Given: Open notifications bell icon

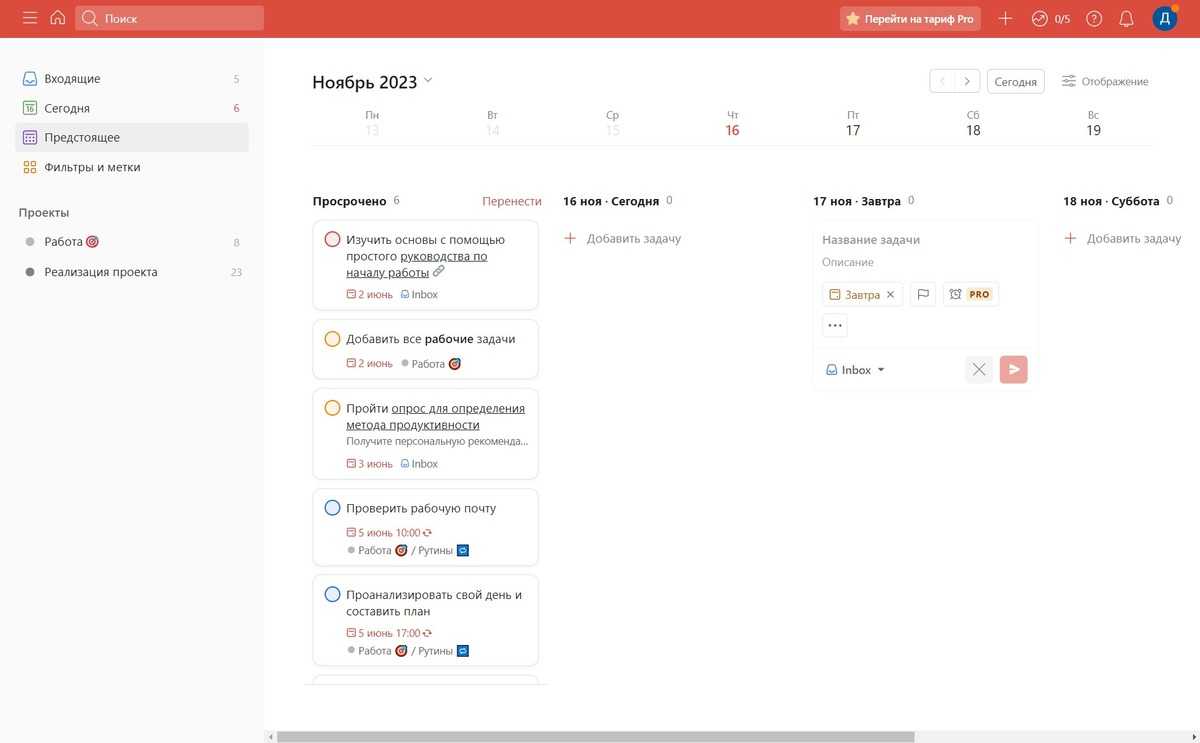Looking at the screenshot, I should click(1126, 19).
